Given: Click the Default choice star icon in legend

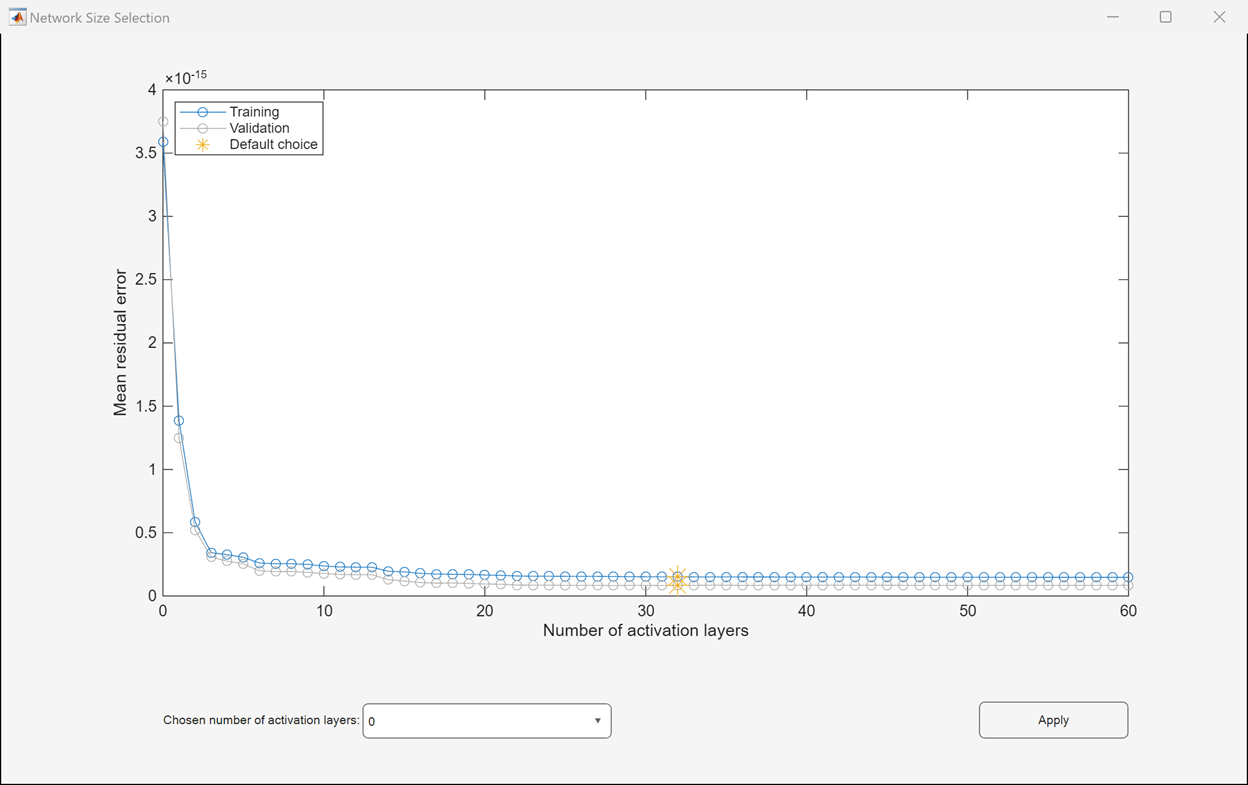Looking at the screenshot, I should pyautogui.click(x=203, y=144).
